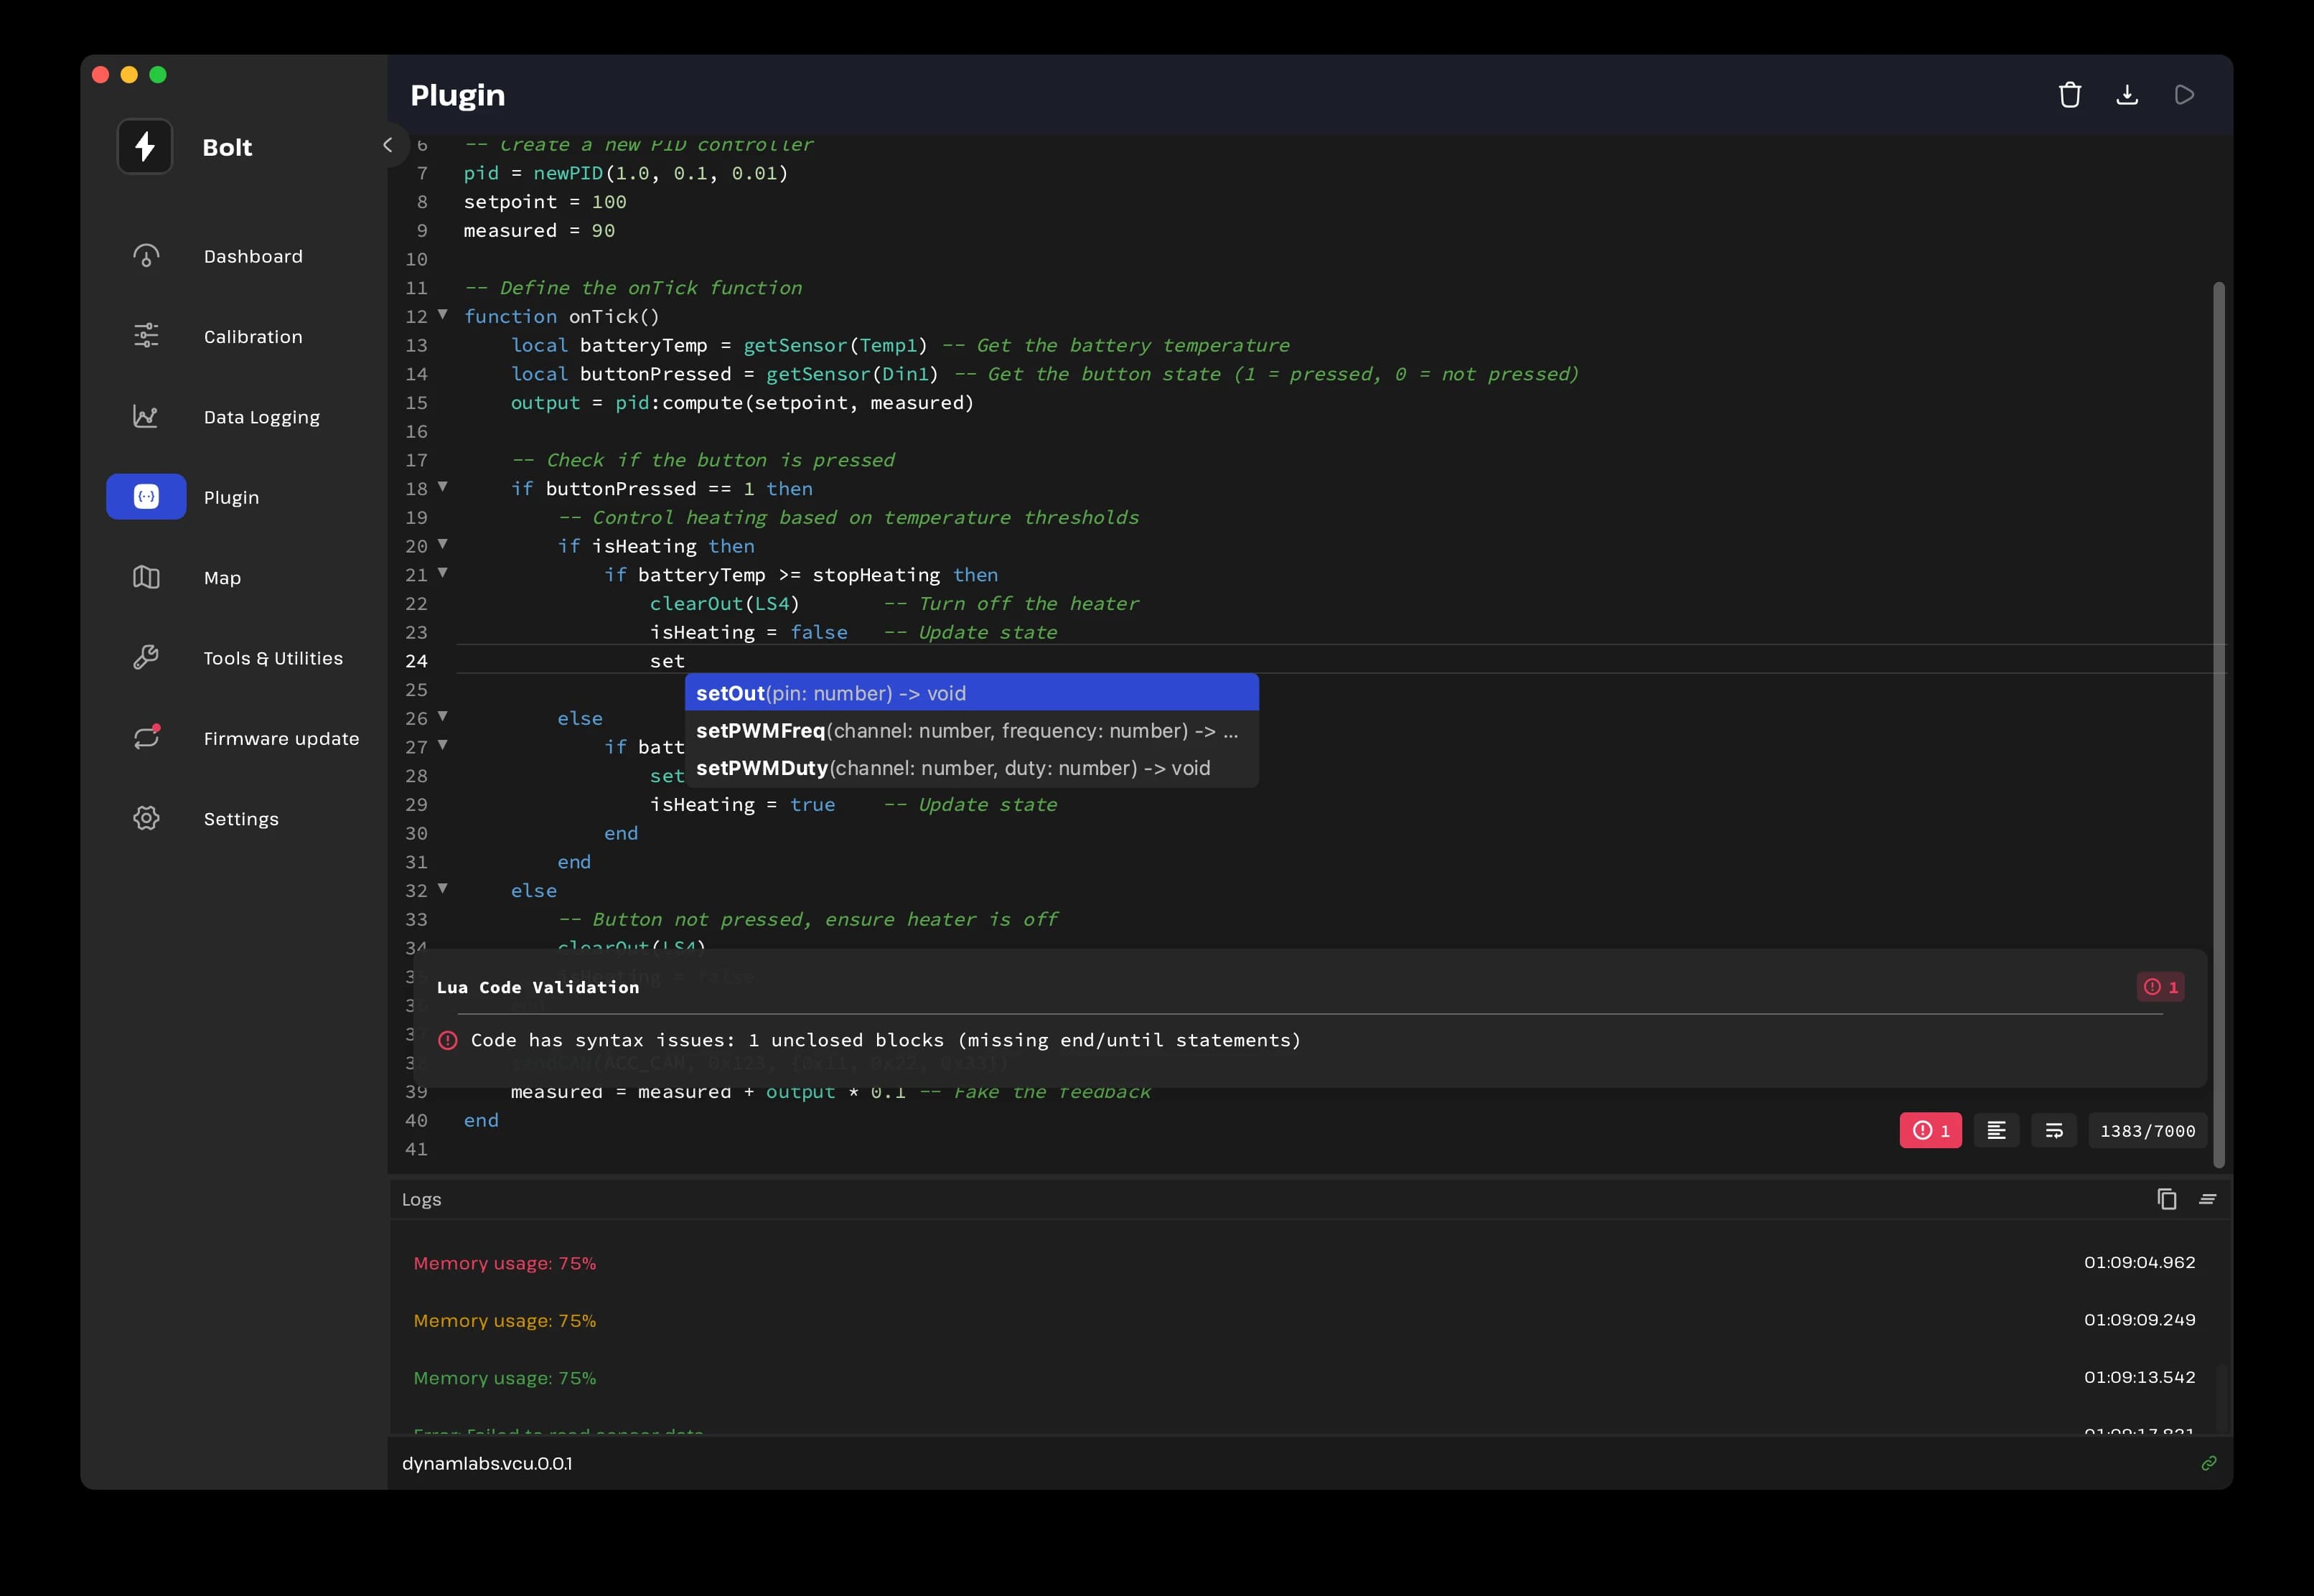Click the Bolt app name text

click(x=227, y=147)
